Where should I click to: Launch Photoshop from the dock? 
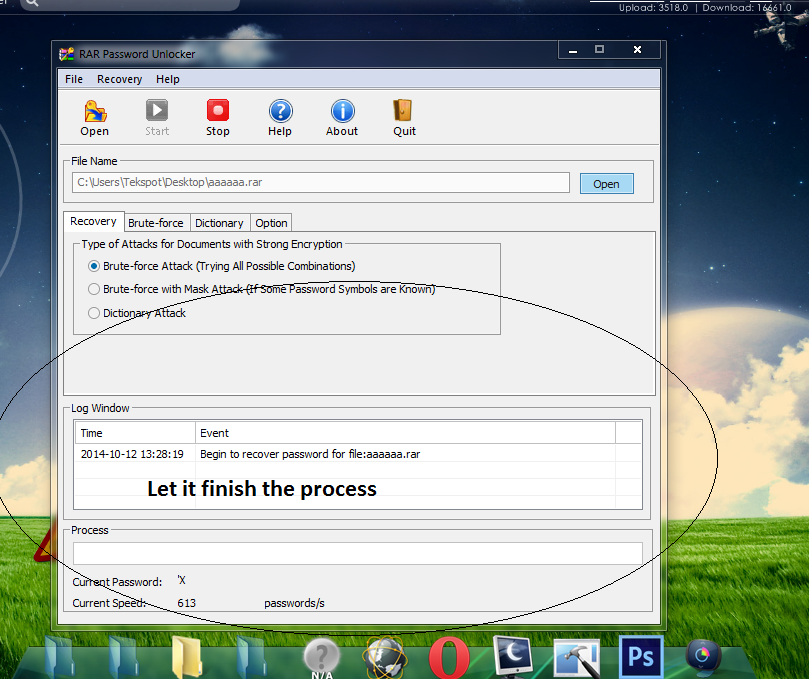tap(641, 656)
